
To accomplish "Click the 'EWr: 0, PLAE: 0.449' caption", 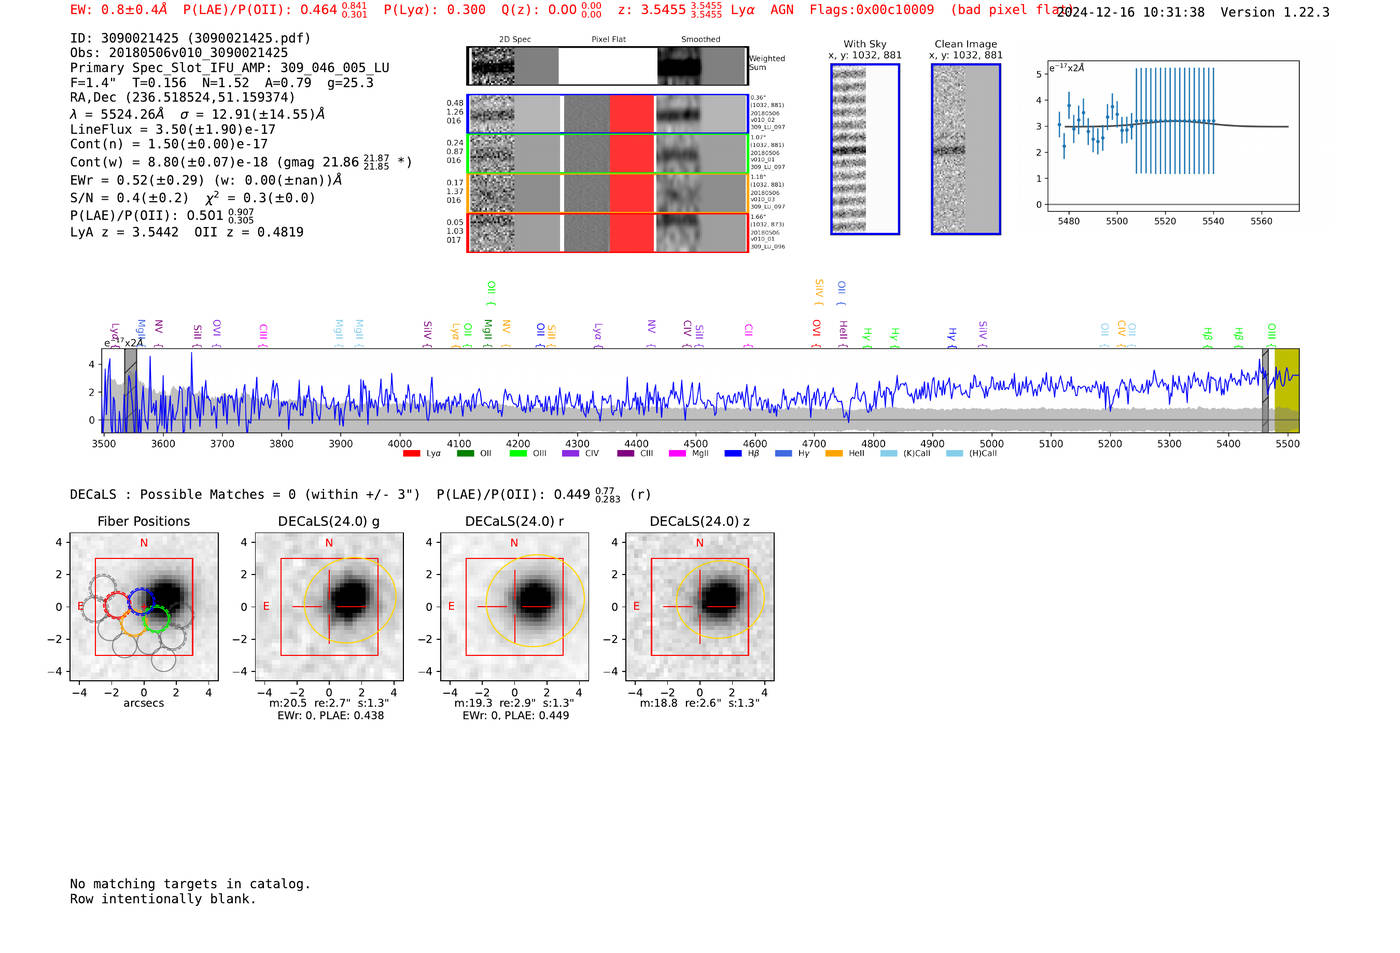I will [x=515, y=716].
